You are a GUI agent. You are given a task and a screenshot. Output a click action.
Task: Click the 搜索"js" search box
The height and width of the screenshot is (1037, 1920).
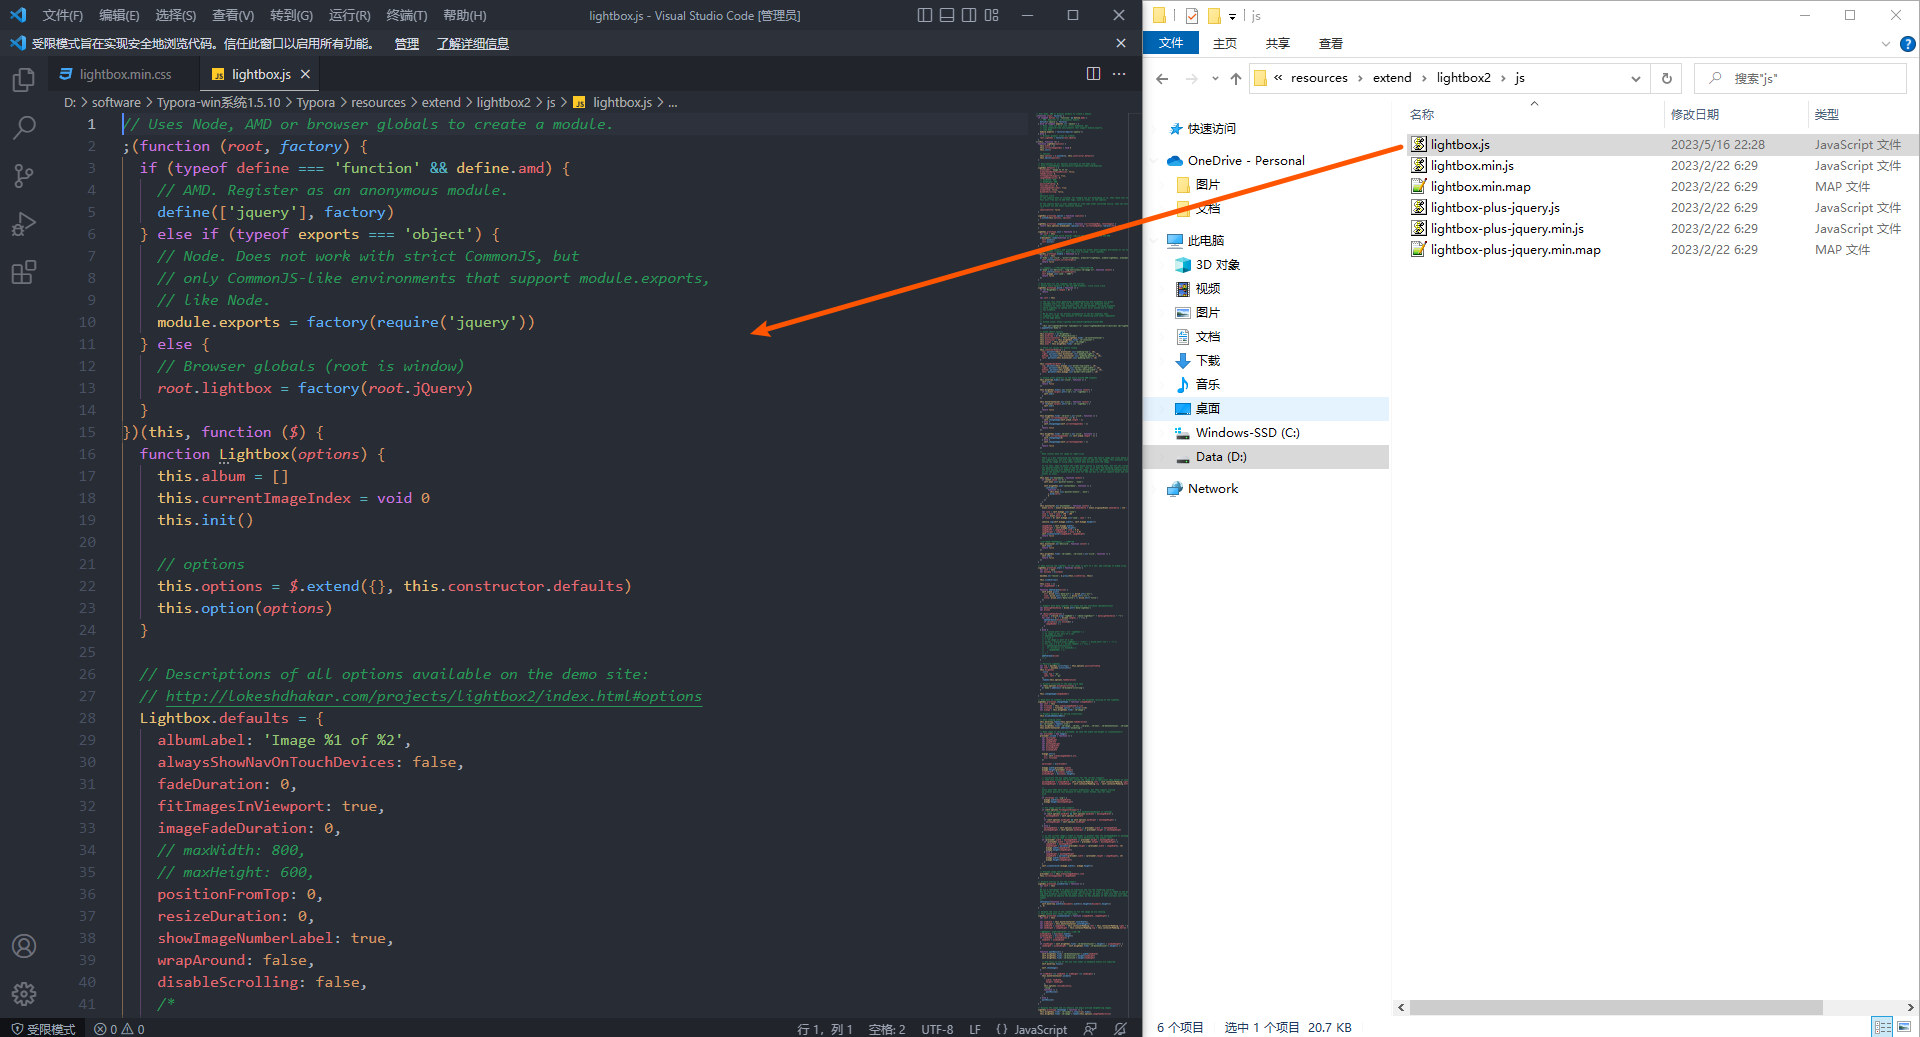(1800, 78)
